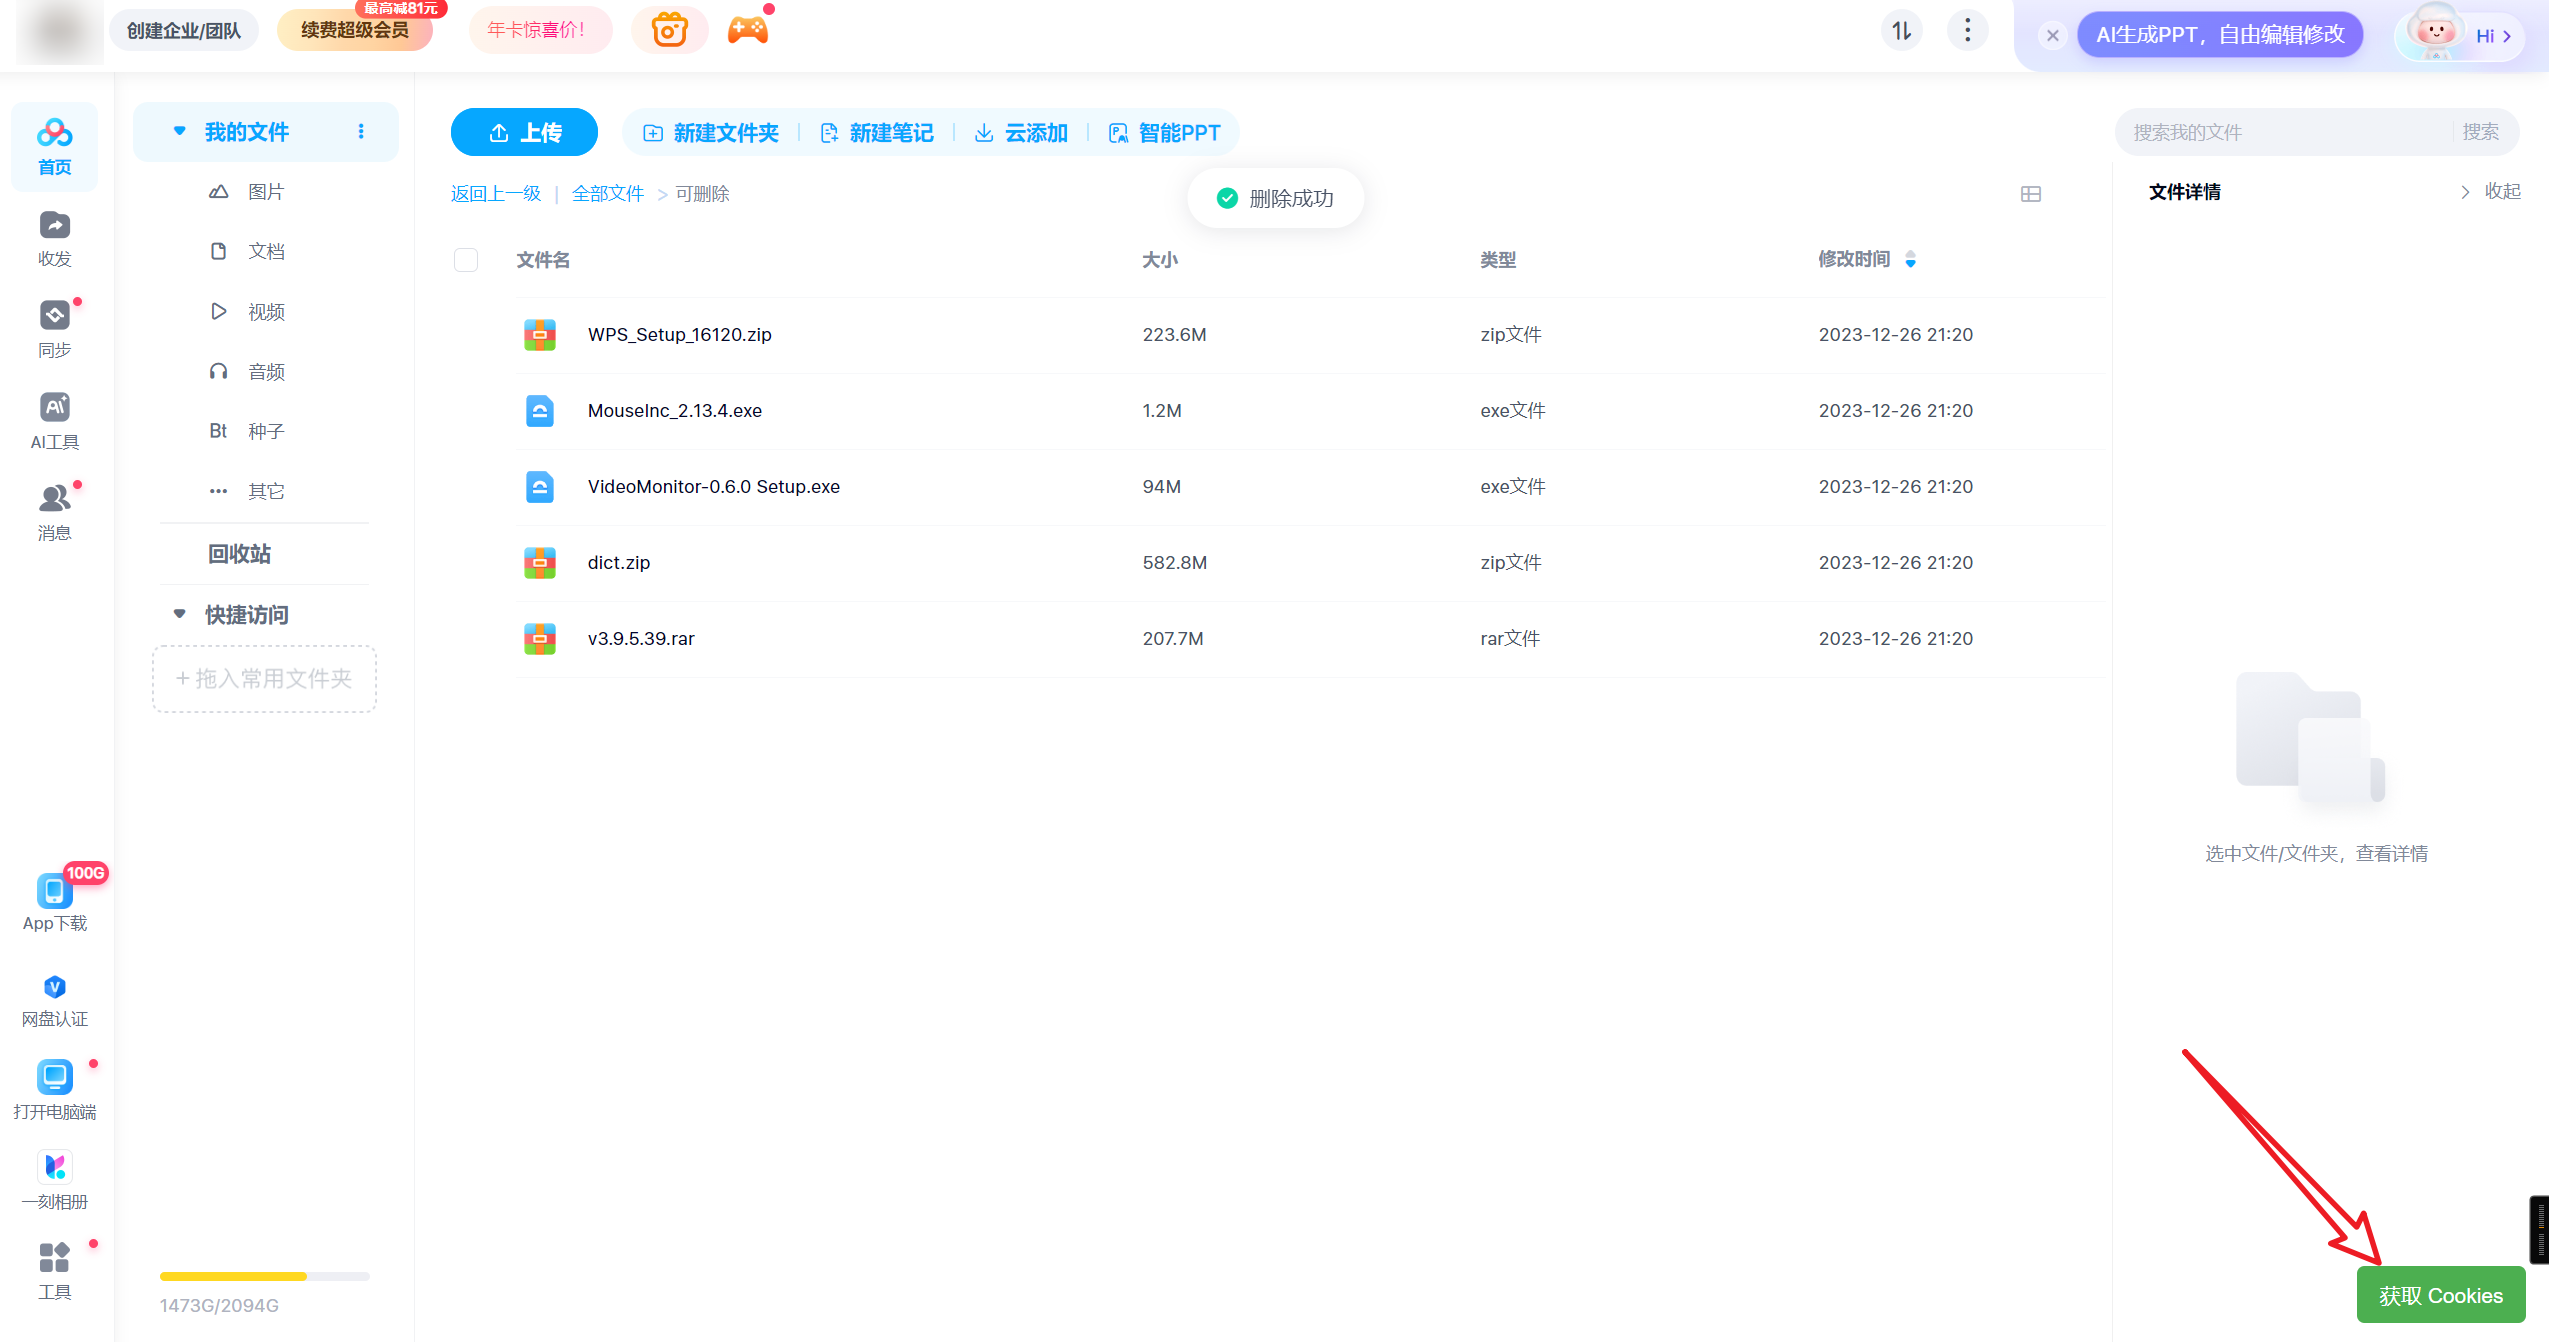The width and height of the screenshot is (2549, 1342).
Task: Select 图片 category in file tree
Action: (265, 192)
